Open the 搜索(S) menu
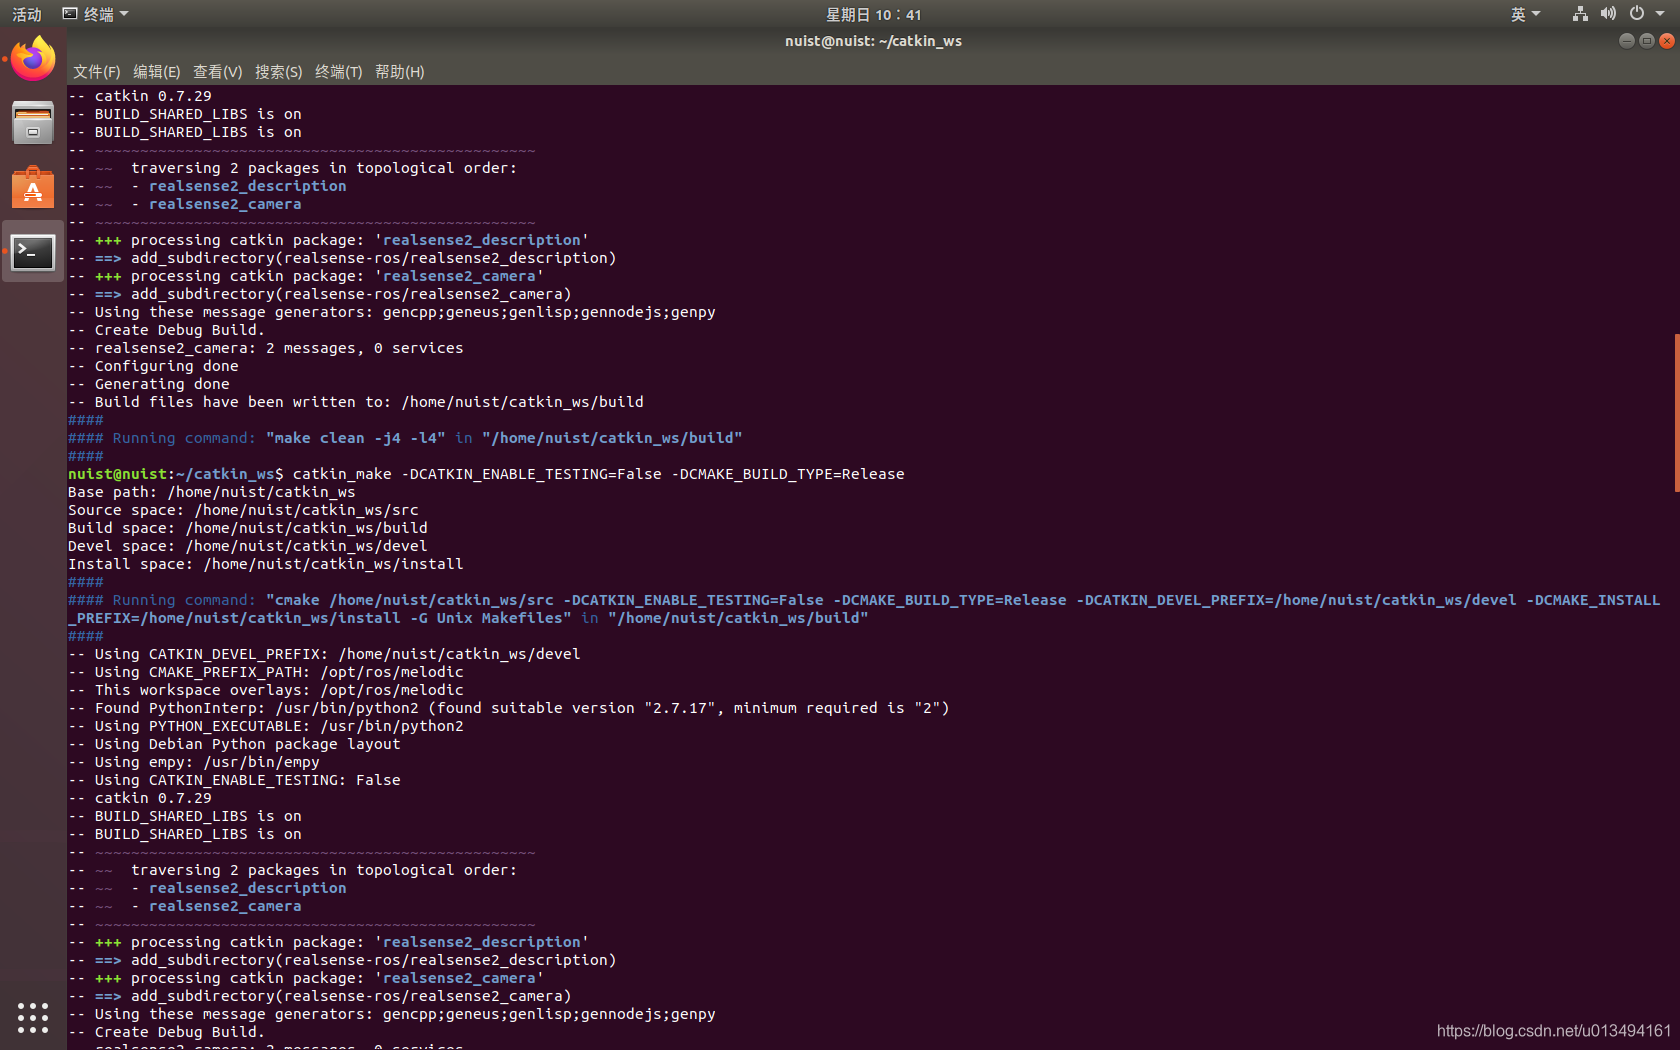 tap(278, 72)
